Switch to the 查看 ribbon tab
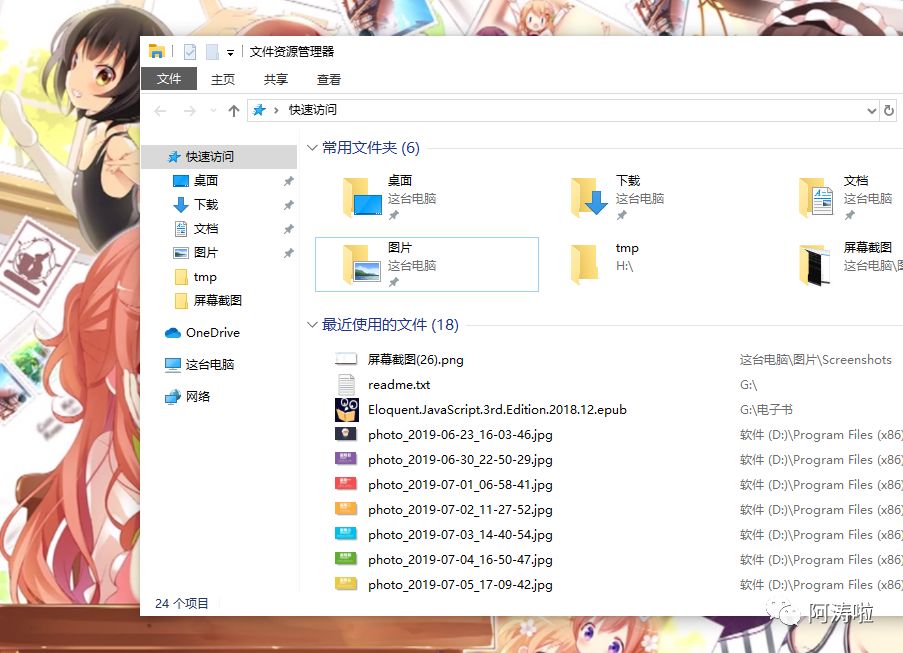 tap(329, 79)
